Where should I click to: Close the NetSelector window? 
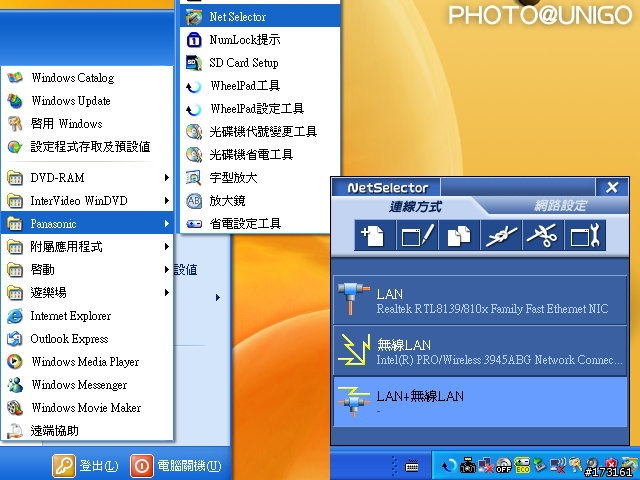(x=612, y=187)
